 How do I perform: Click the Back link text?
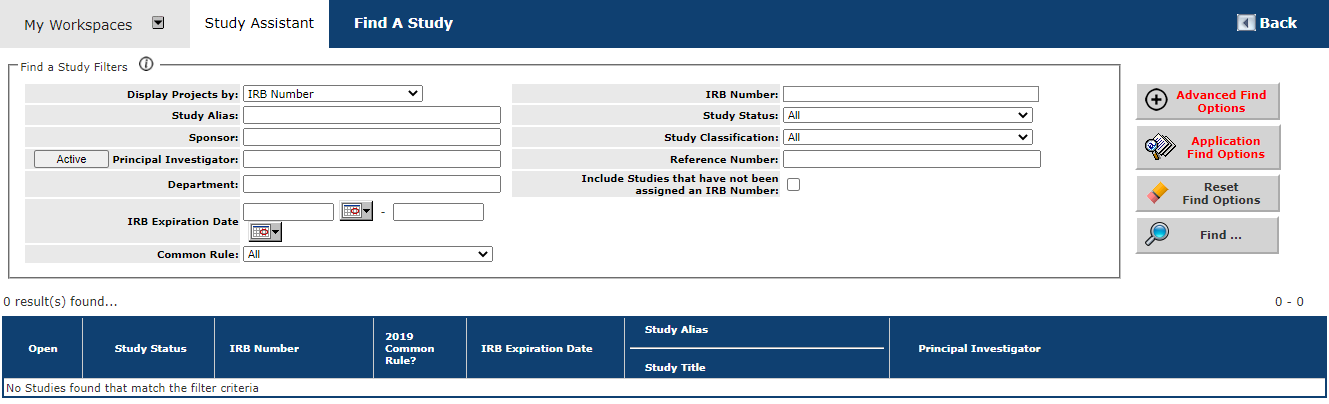1278,23
